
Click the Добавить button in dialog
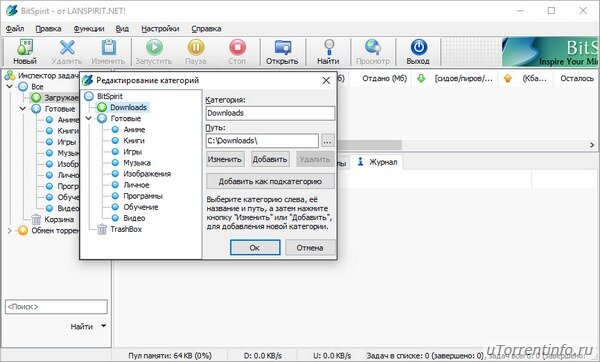pos(270,159)
